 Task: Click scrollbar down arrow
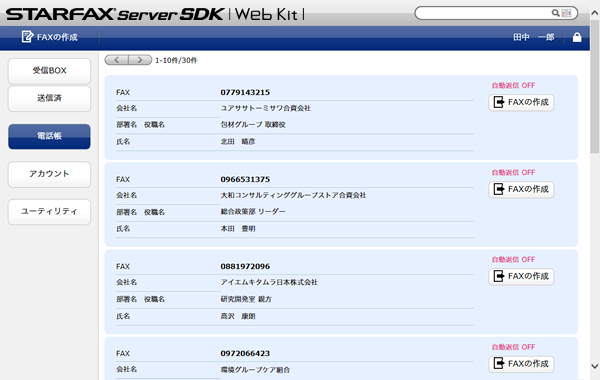click(595, 366)
